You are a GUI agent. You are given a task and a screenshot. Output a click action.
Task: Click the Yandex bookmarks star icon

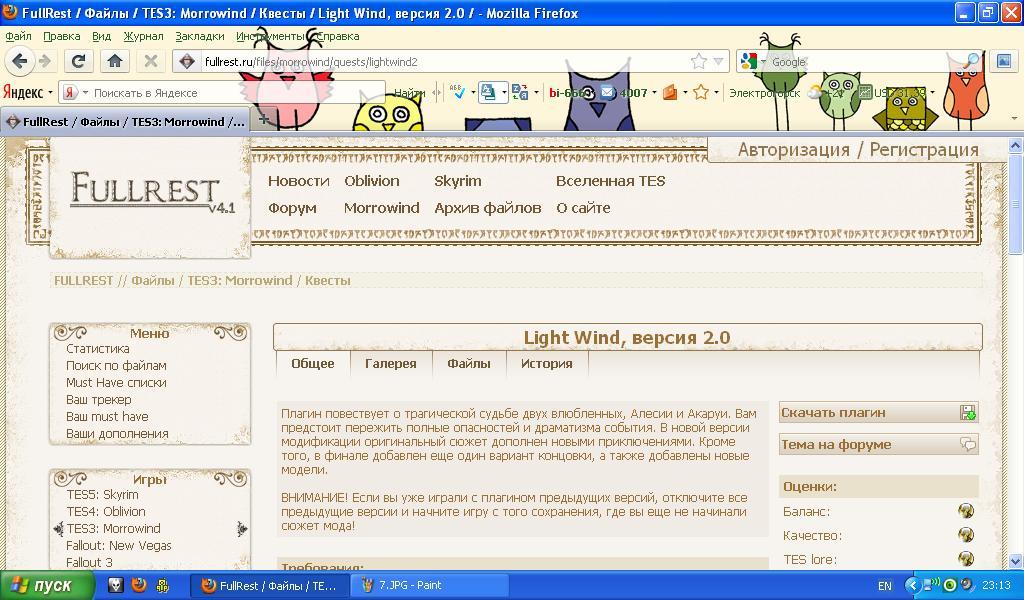[x=701, y=93]
